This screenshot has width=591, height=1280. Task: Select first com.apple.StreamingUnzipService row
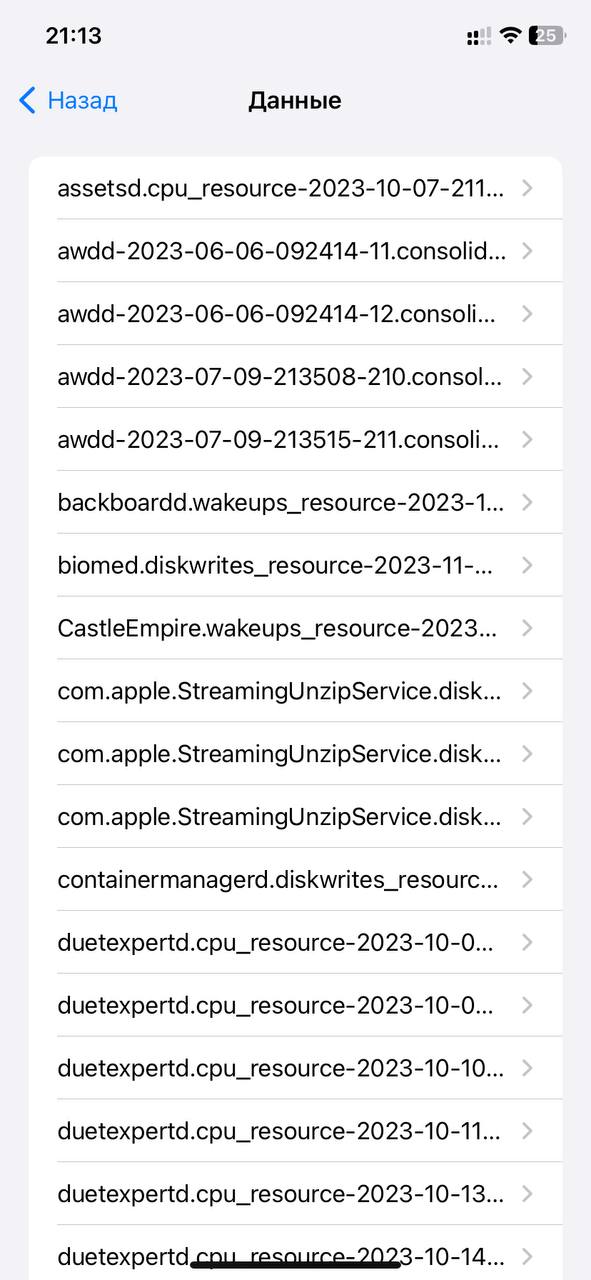pos(295,691)
